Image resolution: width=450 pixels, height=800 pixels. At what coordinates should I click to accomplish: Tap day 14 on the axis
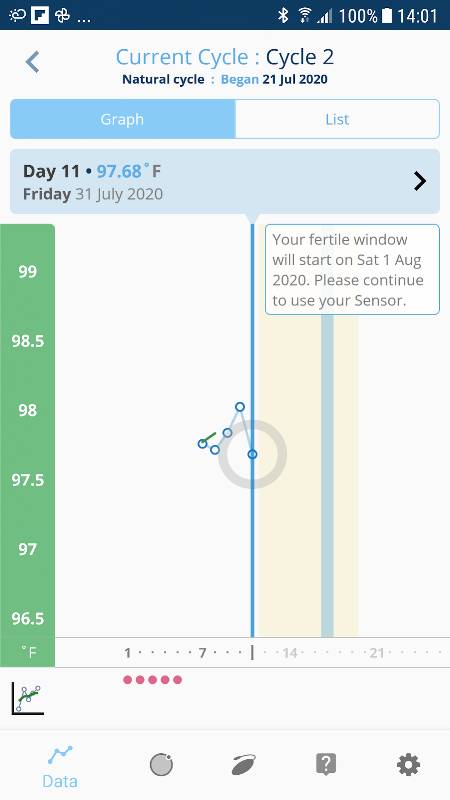(290, 653)
